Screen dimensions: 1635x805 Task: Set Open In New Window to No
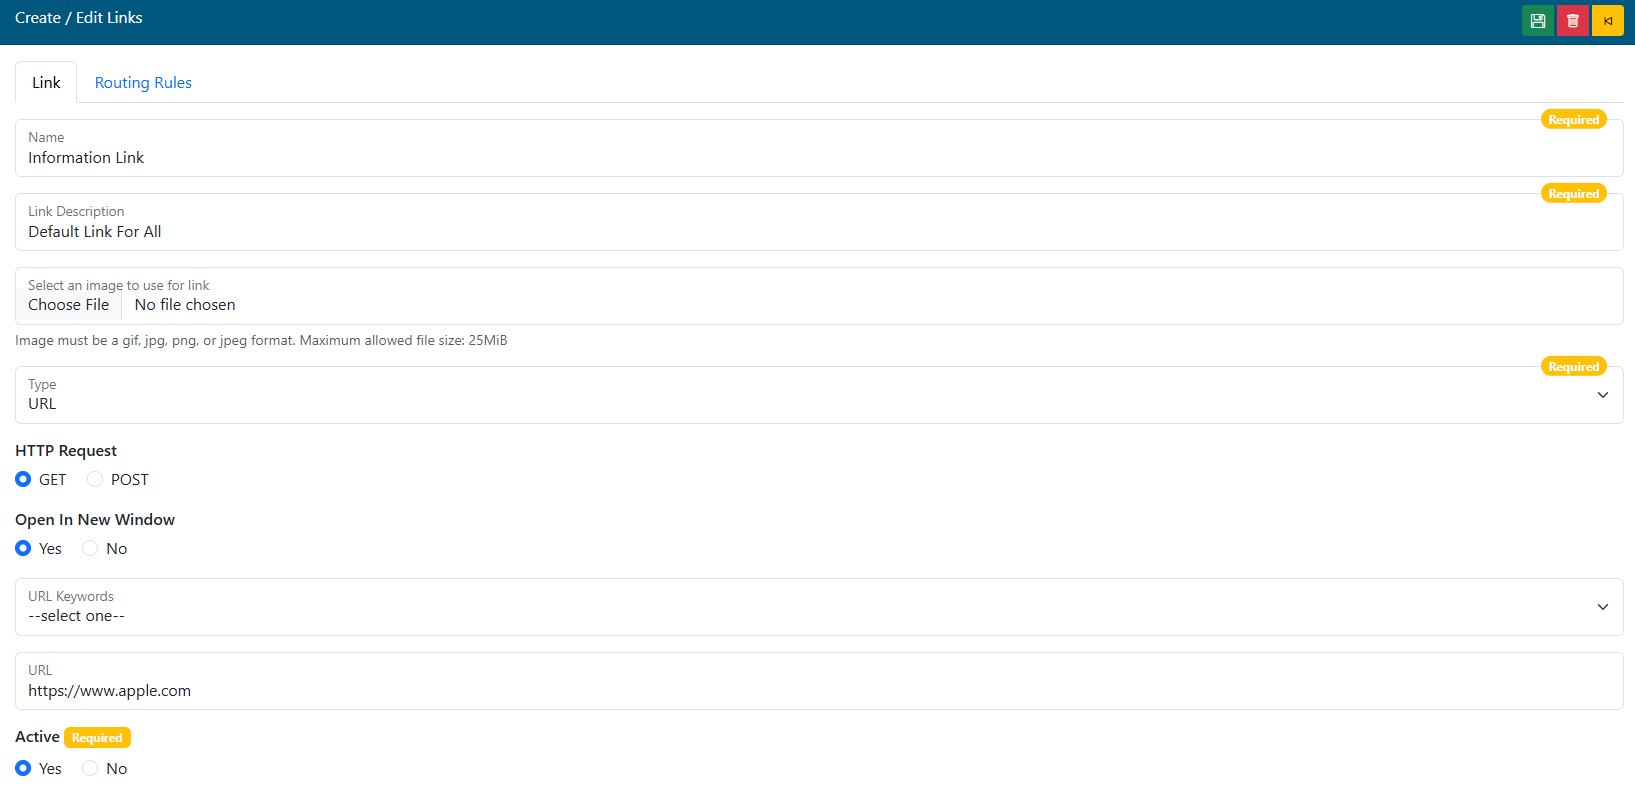90,549
